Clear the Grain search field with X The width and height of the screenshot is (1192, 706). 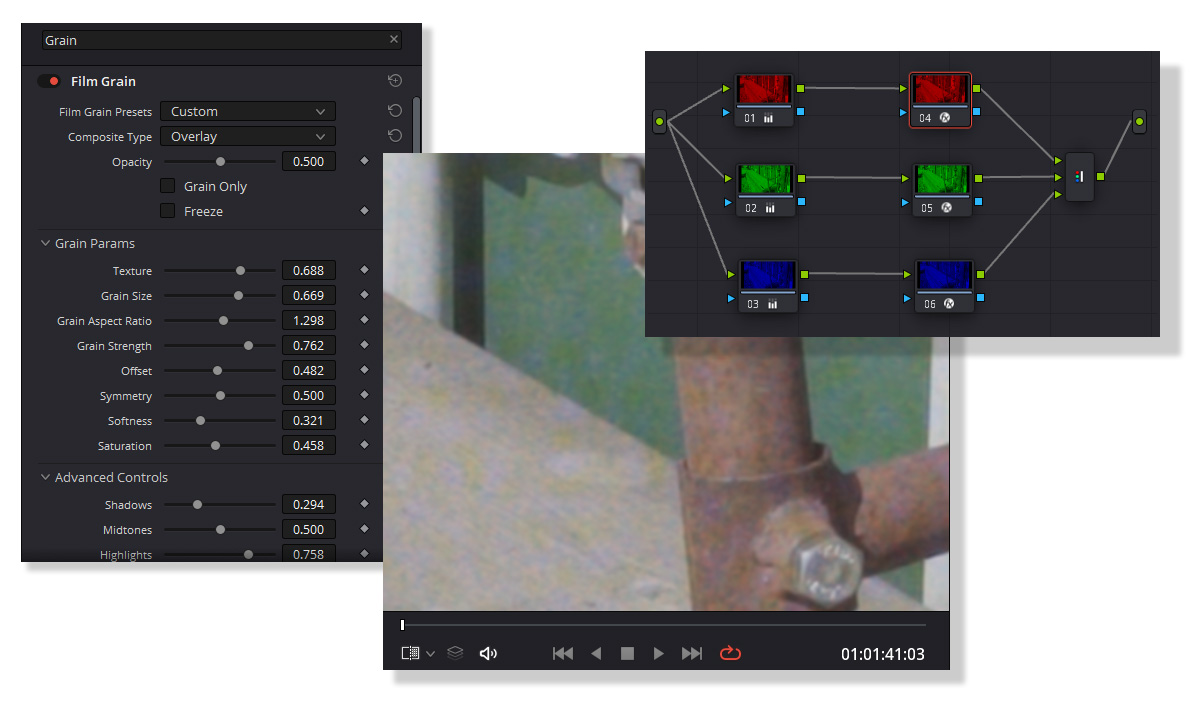394,40
